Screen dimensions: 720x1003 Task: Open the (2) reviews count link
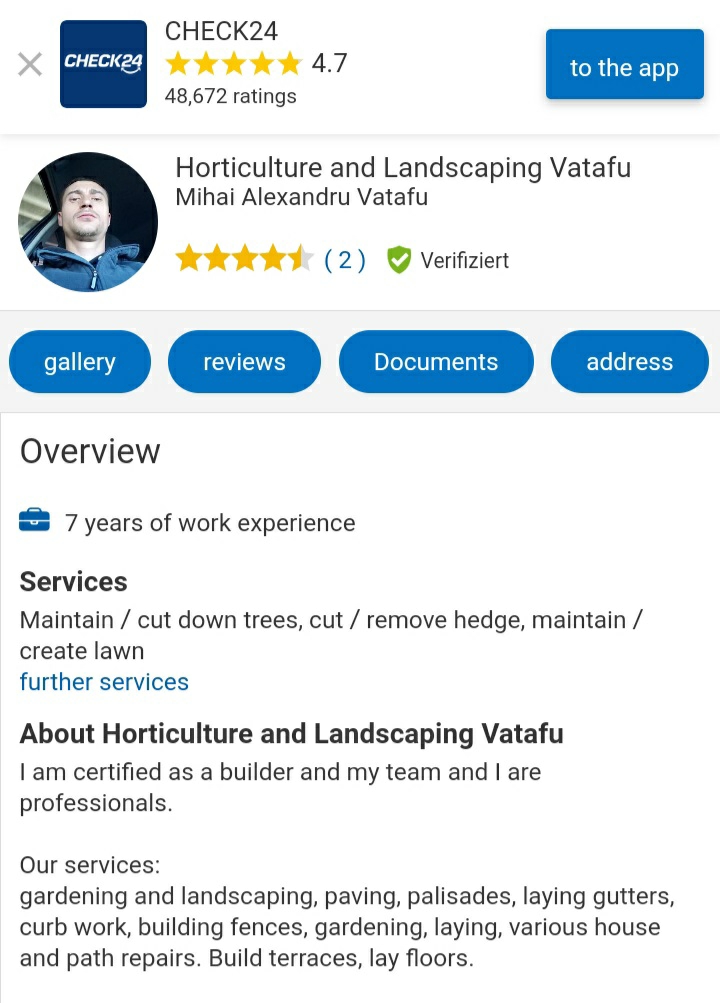point(345,260)
